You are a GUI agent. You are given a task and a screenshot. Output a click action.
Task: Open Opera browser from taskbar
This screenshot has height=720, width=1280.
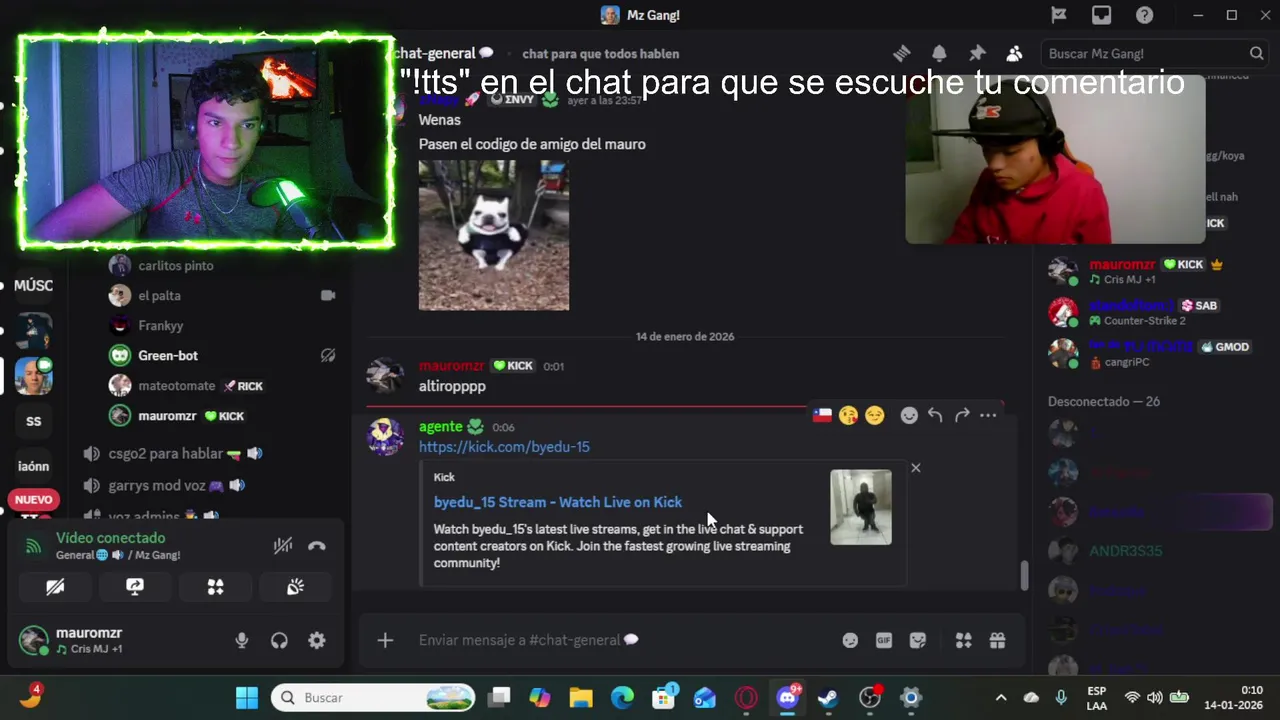(x=746, y=698)
